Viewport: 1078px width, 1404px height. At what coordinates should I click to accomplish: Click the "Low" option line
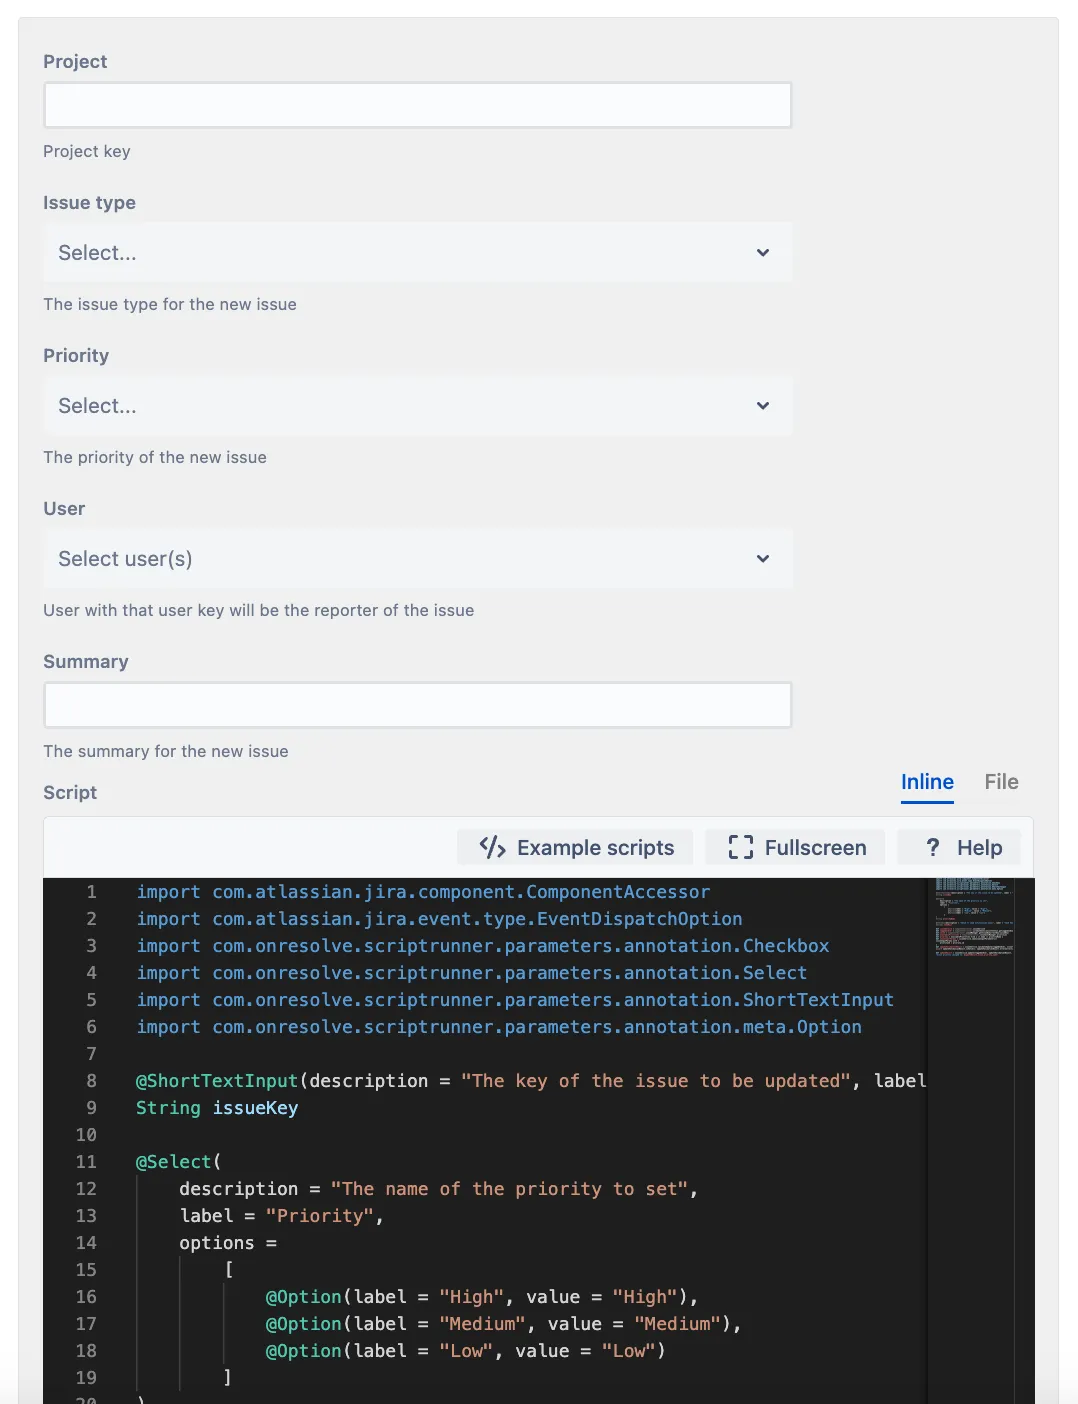465,1351
